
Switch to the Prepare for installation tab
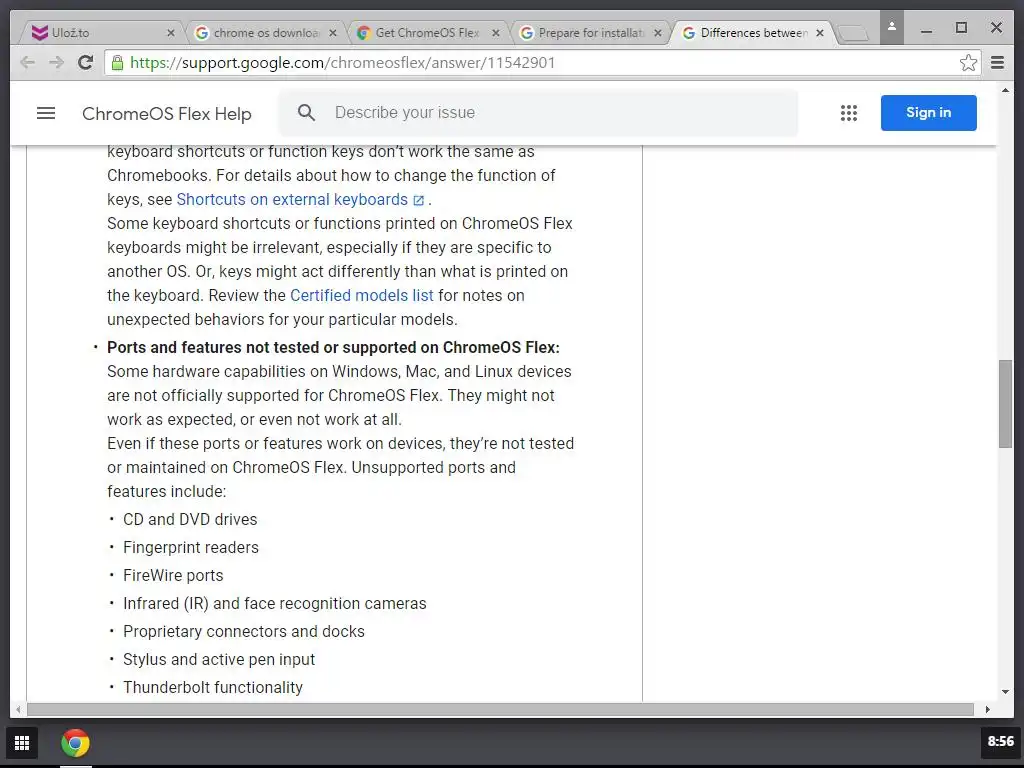pyautogui.click(x=590, y=33)
